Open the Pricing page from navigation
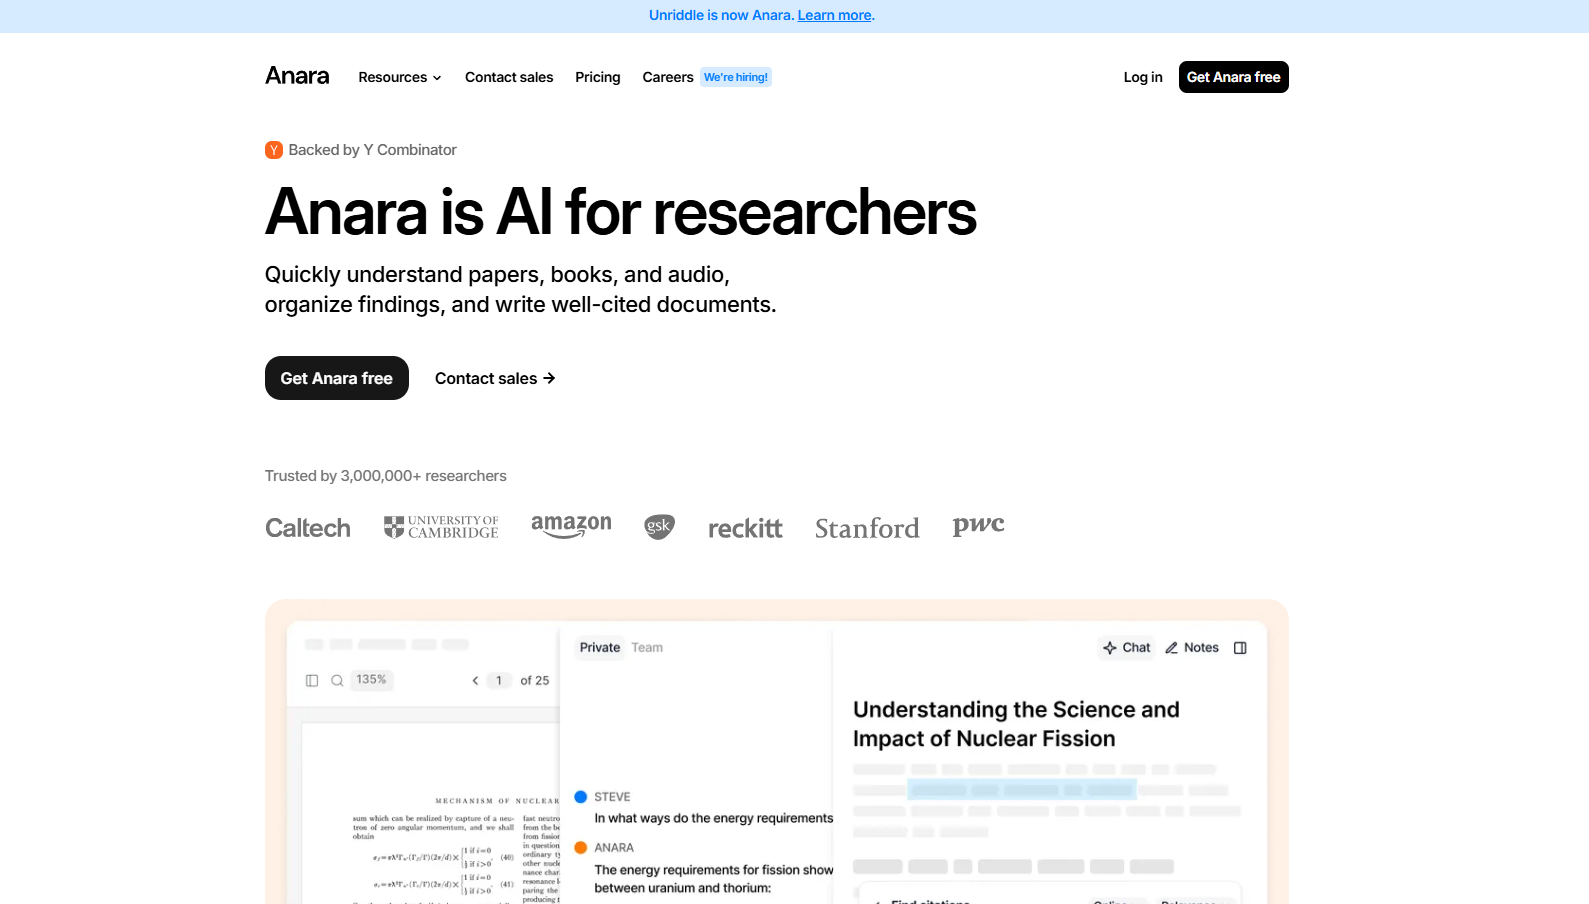Viewport: 1589px width, 904px height. 597,77
